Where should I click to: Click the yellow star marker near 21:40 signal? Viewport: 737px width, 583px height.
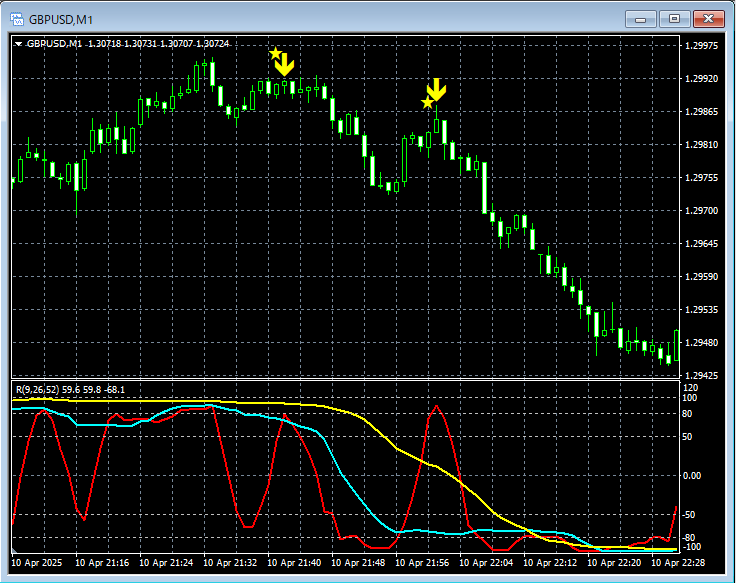(x=275, y=54)
